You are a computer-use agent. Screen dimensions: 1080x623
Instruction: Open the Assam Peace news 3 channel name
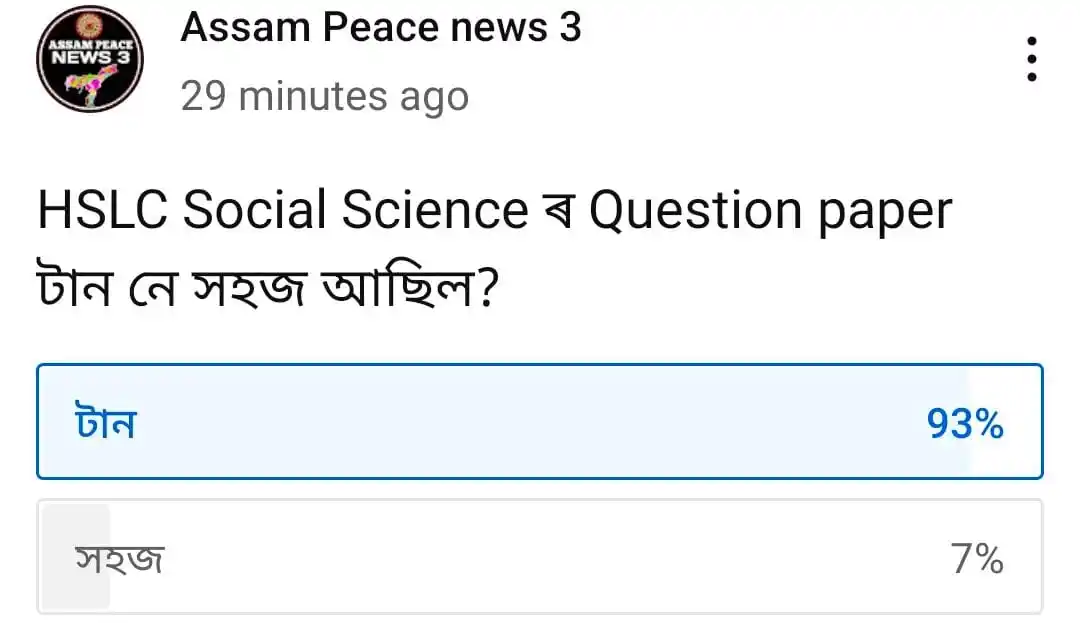click(x=381, y=28)
